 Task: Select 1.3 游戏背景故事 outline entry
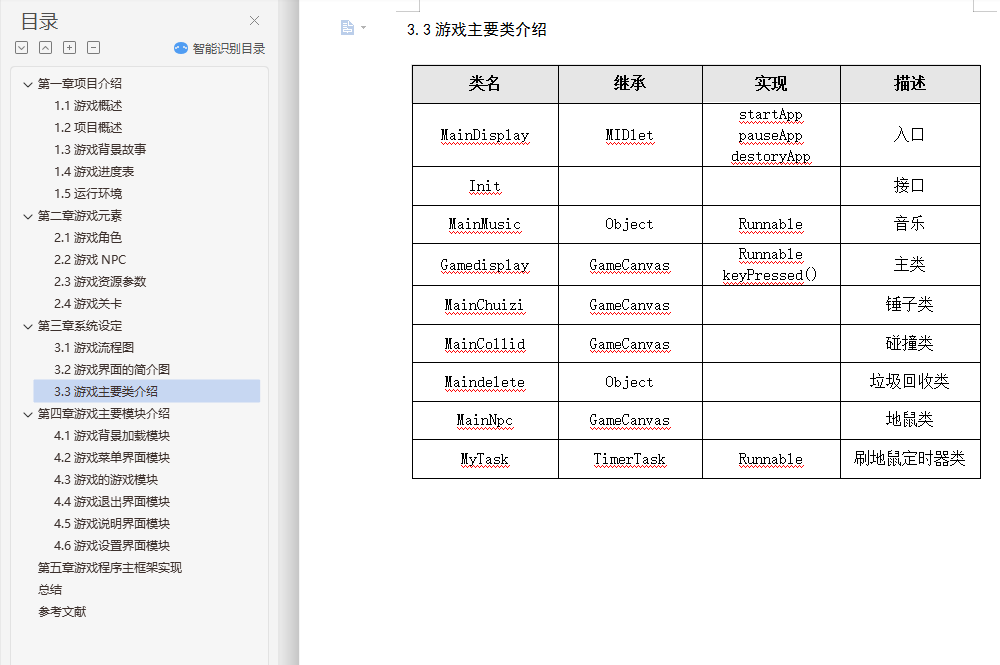pos(100,150)
